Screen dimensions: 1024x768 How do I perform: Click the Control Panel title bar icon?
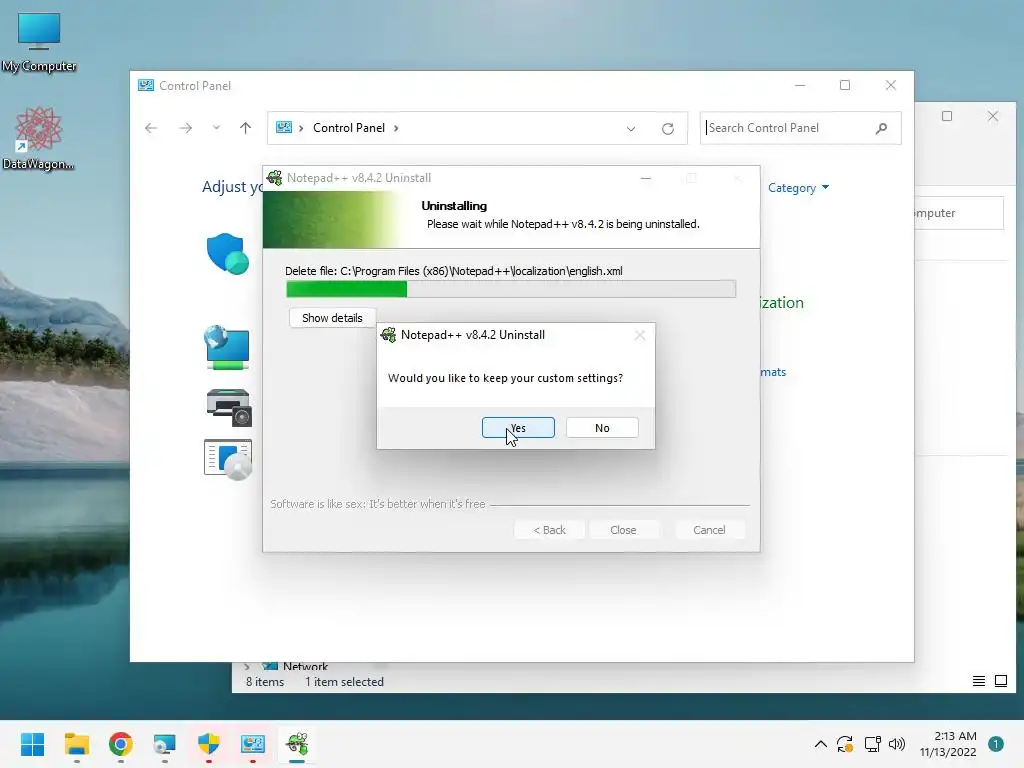[146, 86]
